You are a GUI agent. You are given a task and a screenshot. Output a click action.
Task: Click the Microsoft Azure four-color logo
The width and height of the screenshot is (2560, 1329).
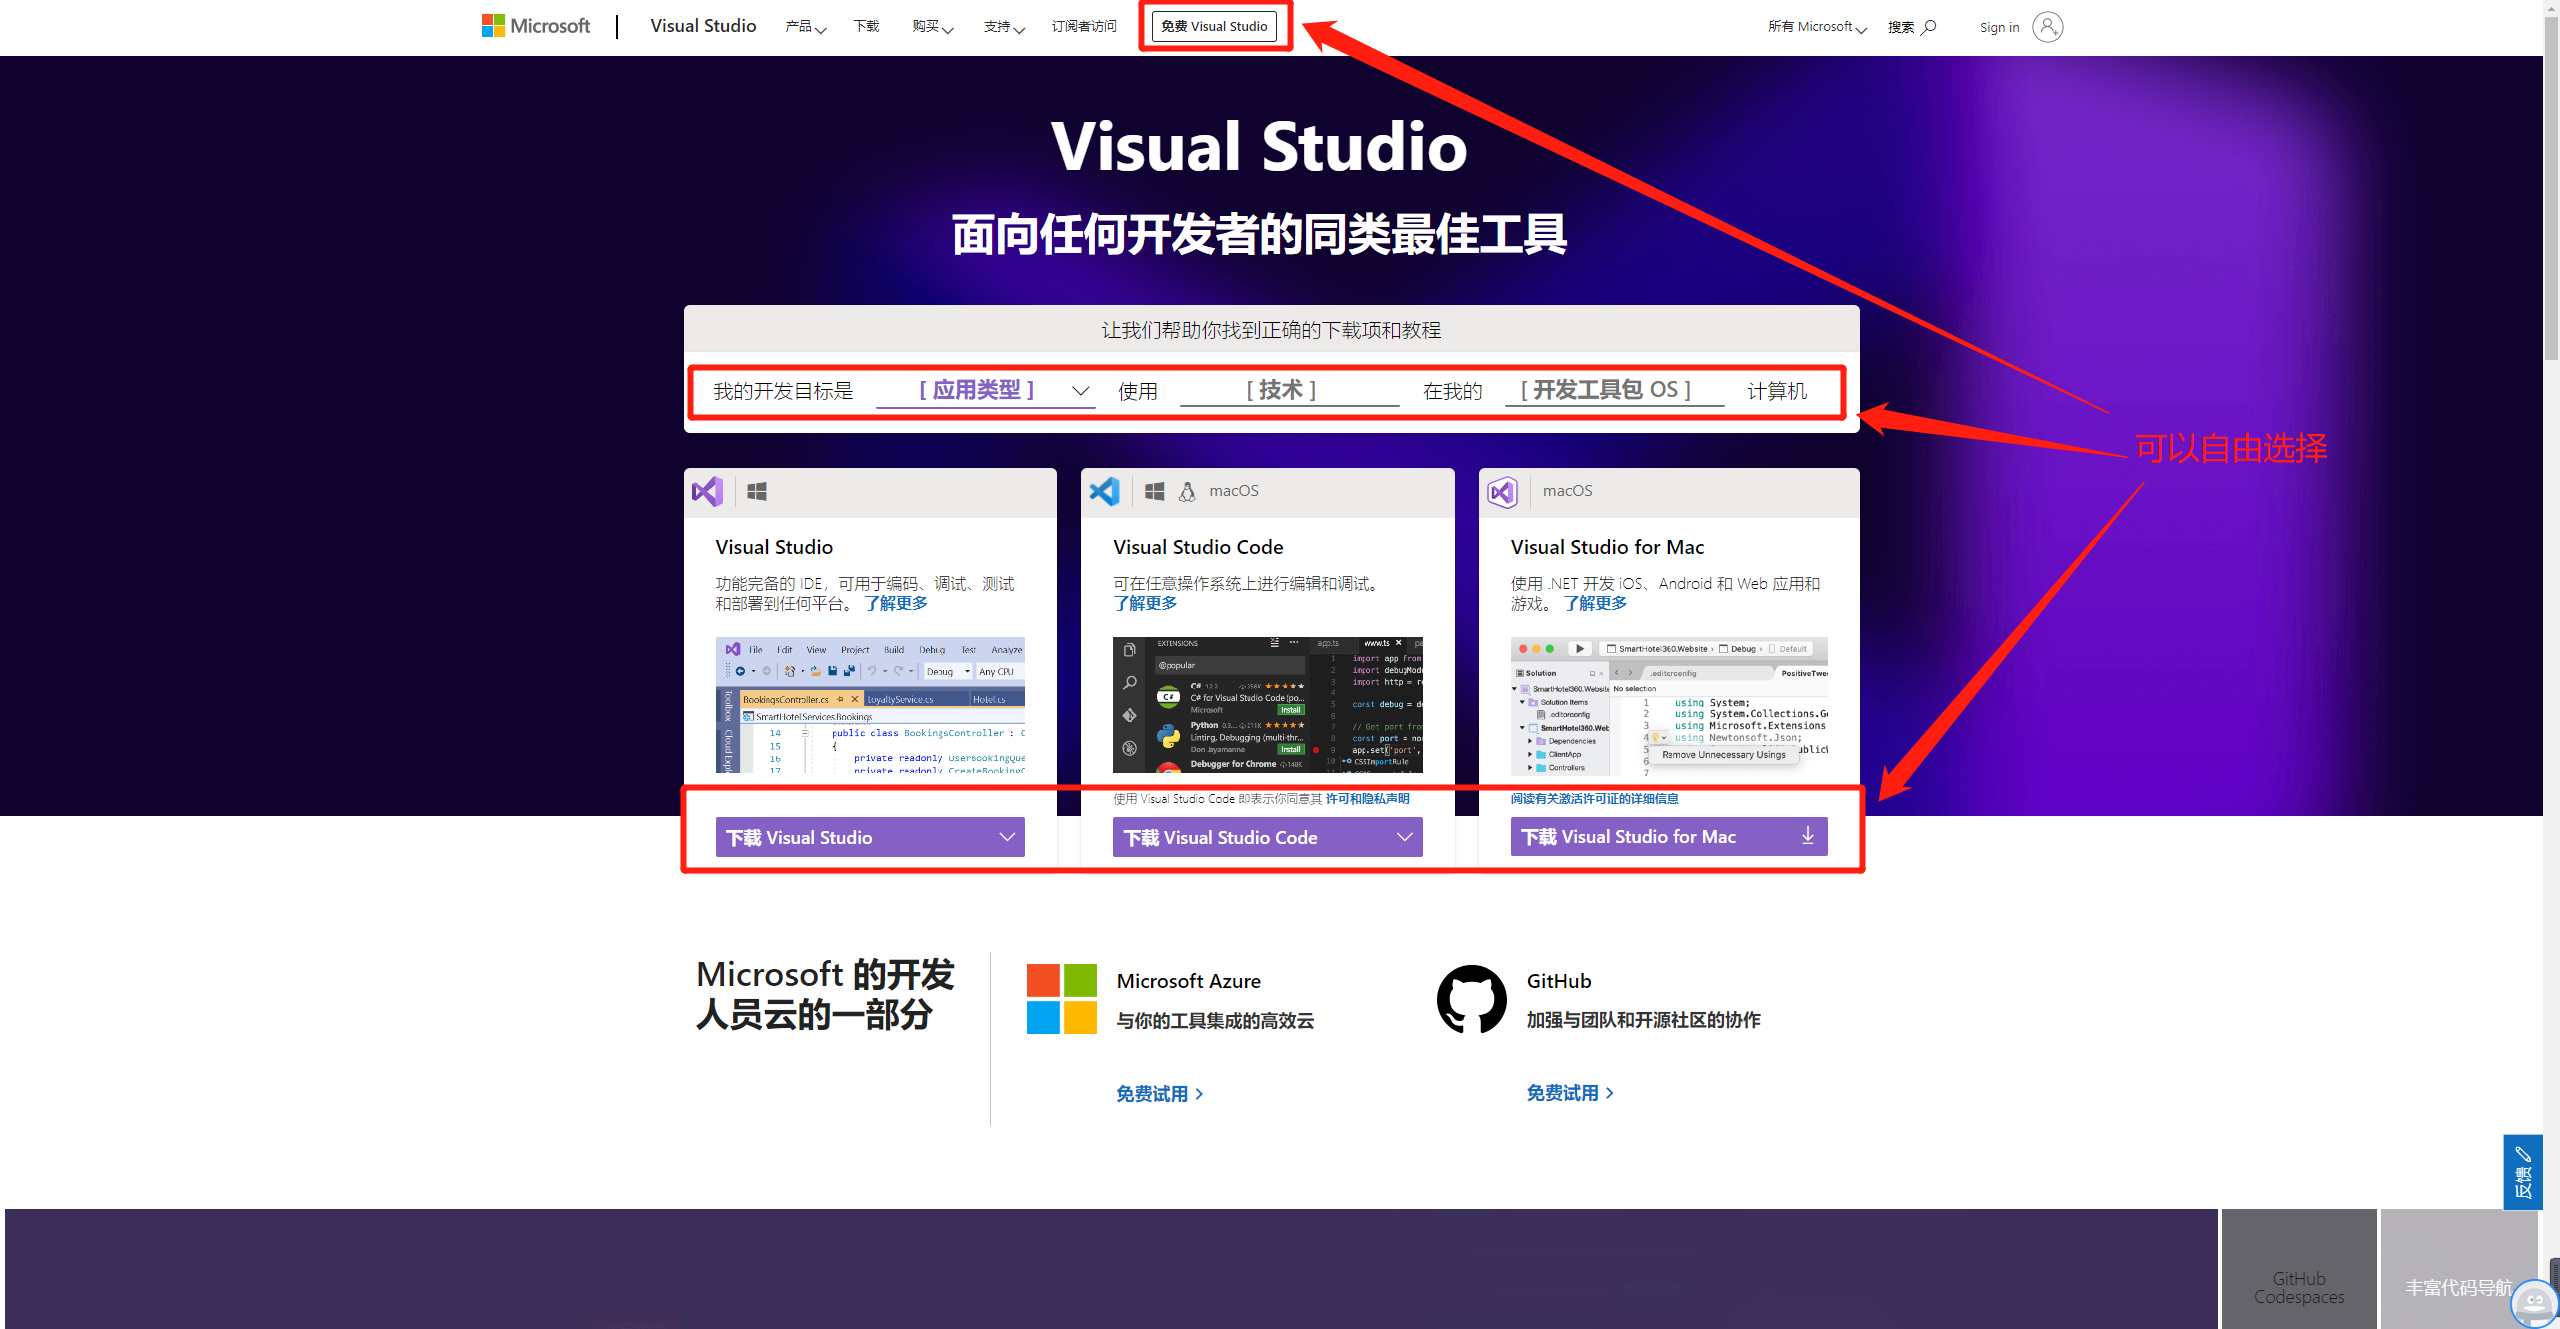coord(1062,999)
